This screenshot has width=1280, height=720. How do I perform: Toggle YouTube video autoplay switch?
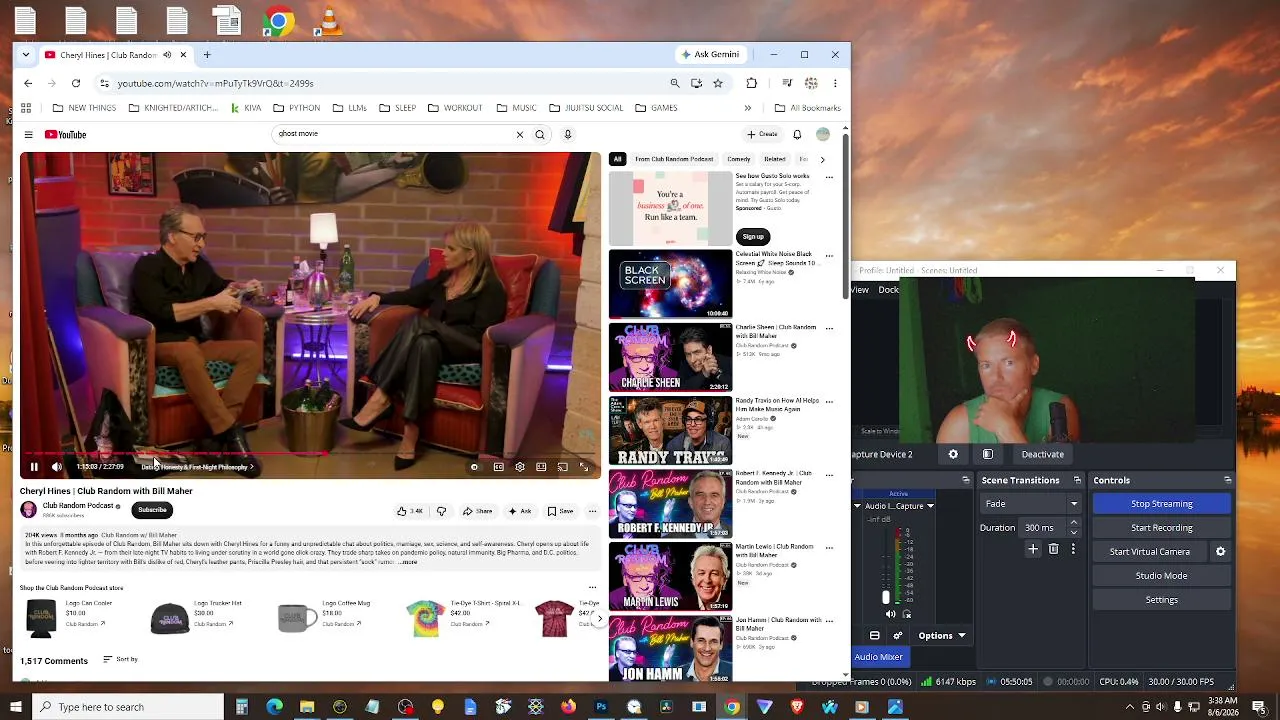pos(475,467)
